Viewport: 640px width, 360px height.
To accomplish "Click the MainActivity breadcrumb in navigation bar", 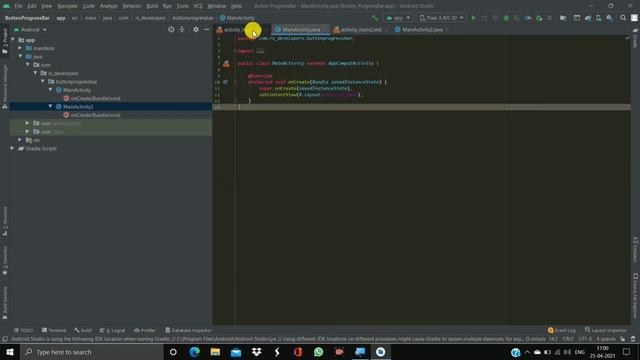I will pos(237,18).
